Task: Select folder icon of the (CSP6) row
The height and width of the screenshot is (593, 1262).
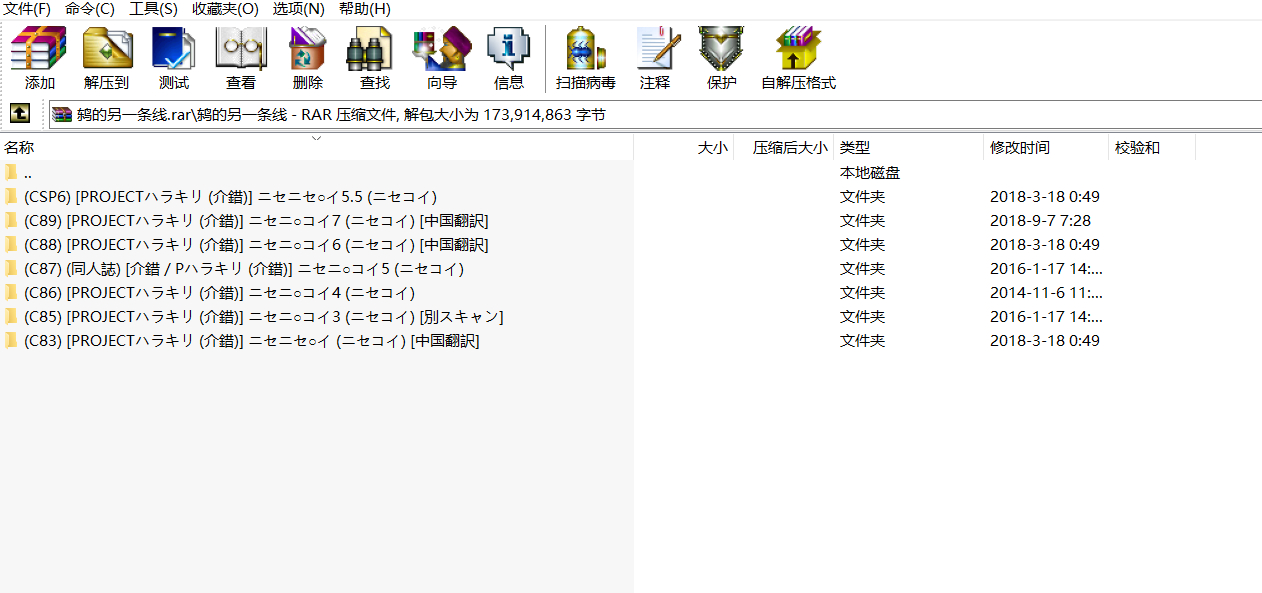Action: pyautogui.click(x=11, y=197)
